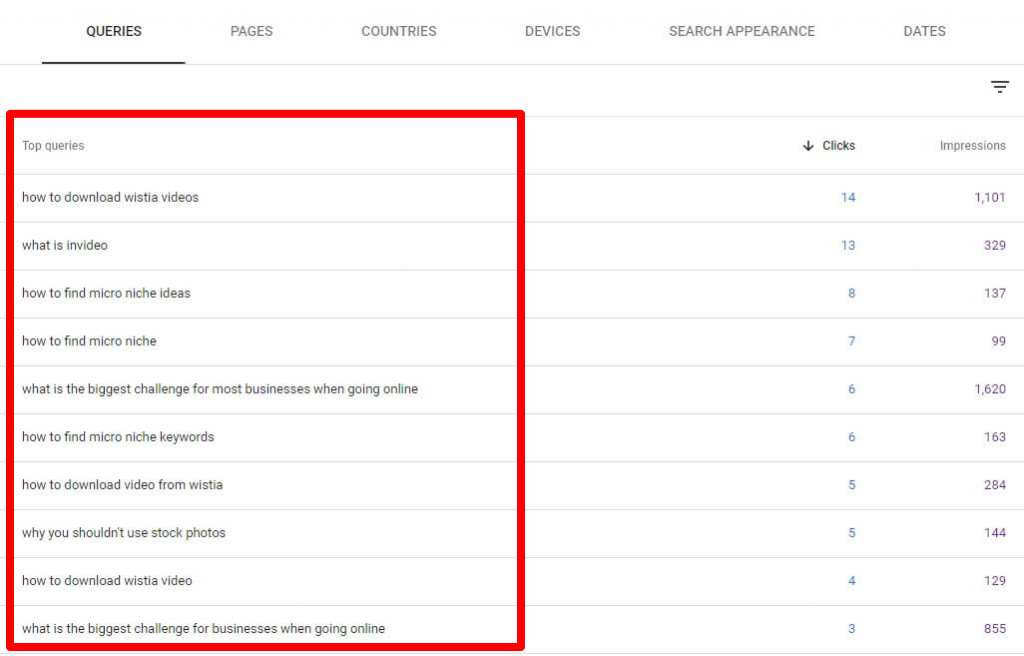The width and height of the screenshot is (1024, 656).
Task: Open query 'how to find micro niche ideas'
Action: [106, 293]
